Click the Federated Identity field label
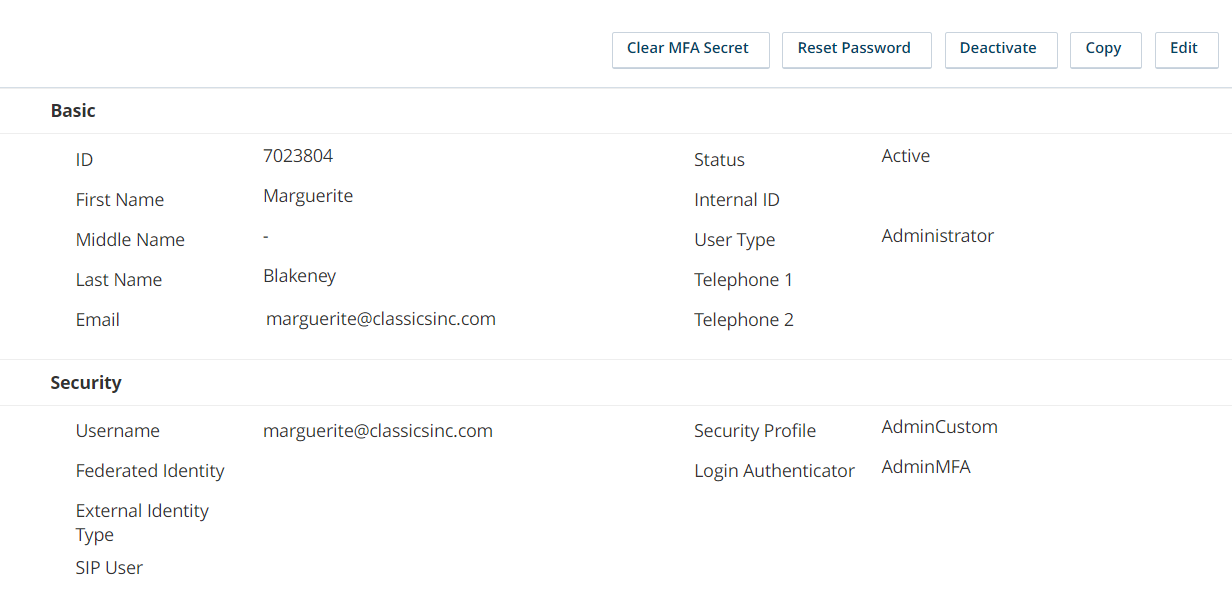 (150, 471)
